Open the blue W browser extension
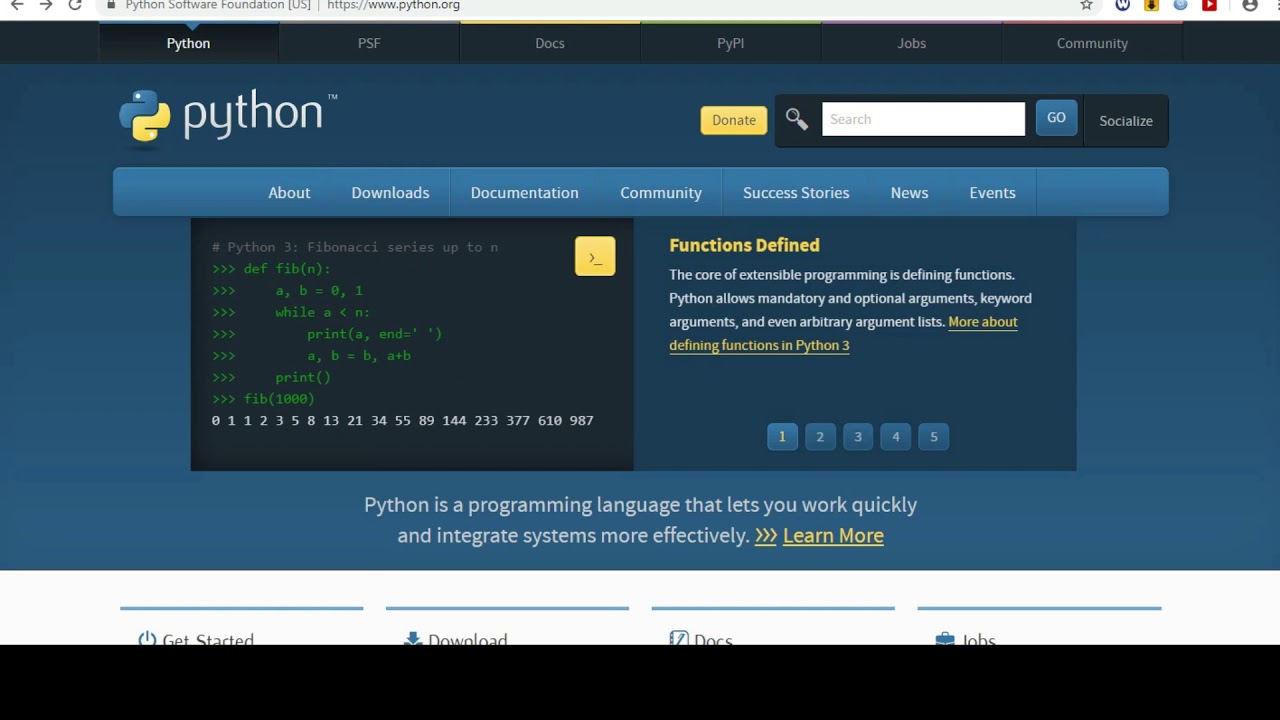The image size is (1280, 720). 1123,5
